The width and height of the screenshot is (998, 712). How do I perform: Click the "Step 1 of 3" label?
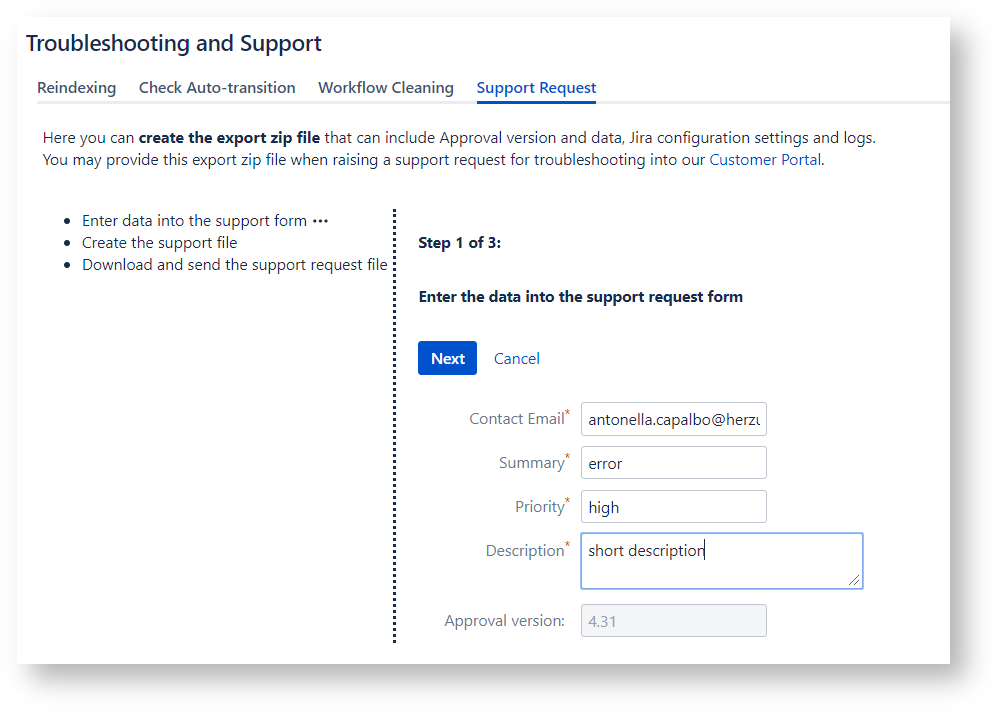(x=460, y=243)
